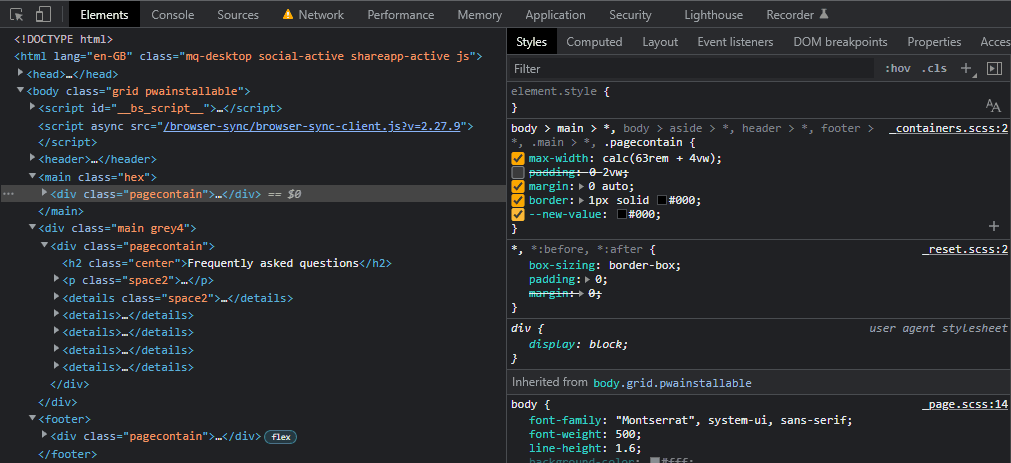Click the Recorder flask icon

point(823,14)
